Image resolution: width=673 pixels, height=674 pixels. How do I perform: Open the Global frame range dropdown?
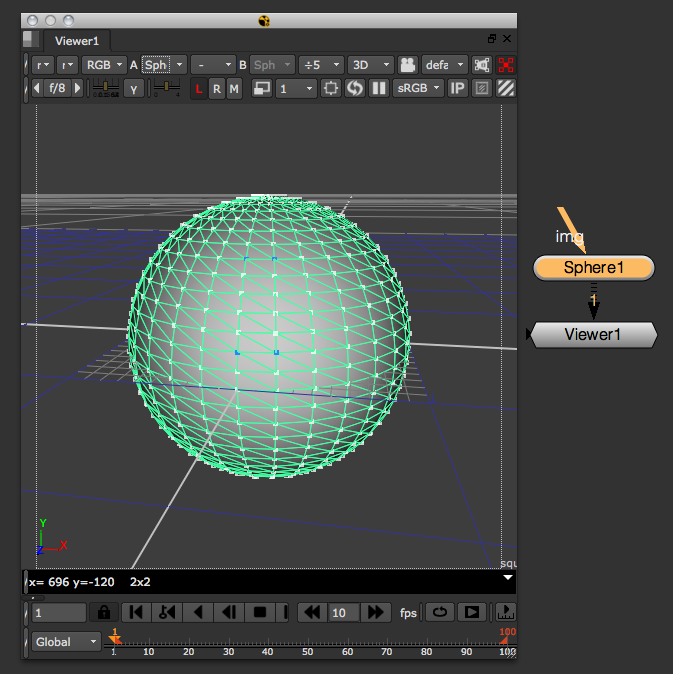pyautogui.click(x=67, y=642)
